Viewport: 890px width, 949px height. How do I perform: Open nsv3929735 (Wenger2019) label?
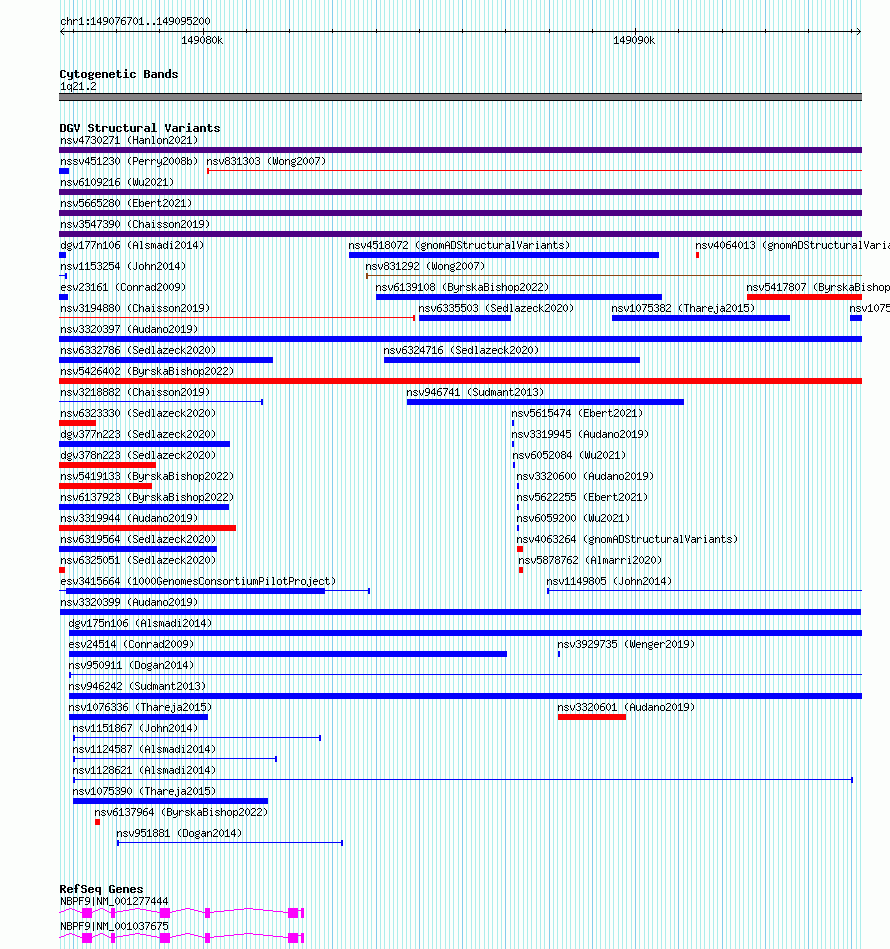click(x=626, y=645)
